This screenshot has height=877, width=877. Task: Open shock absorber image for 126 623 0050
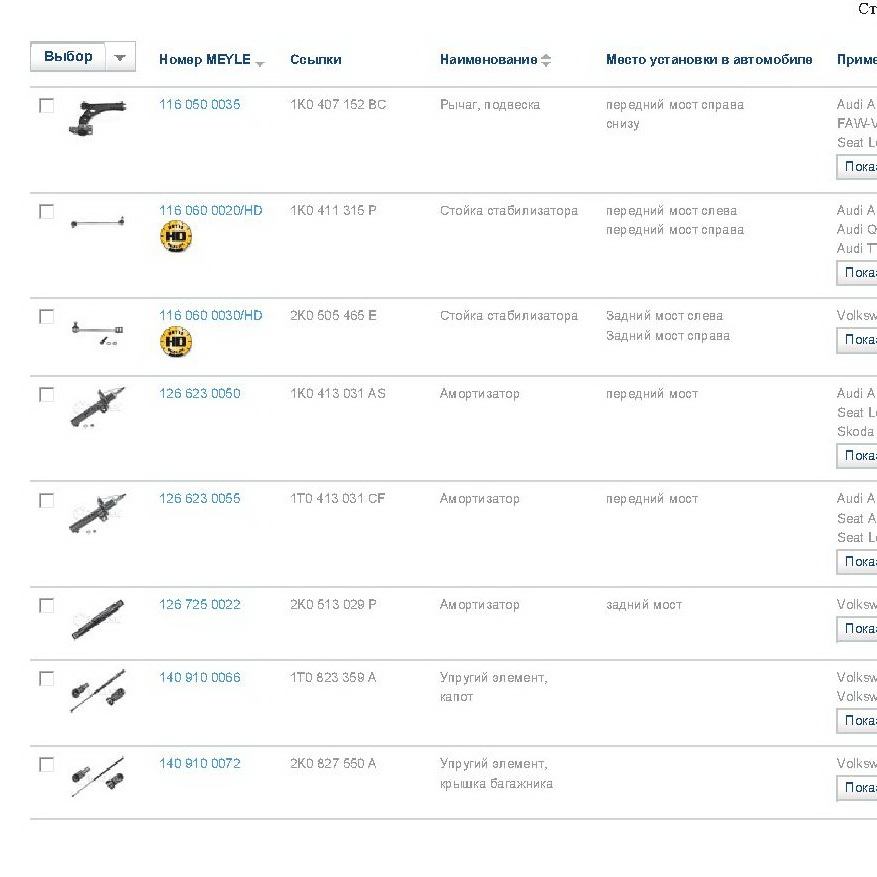(x=97, y=407)
